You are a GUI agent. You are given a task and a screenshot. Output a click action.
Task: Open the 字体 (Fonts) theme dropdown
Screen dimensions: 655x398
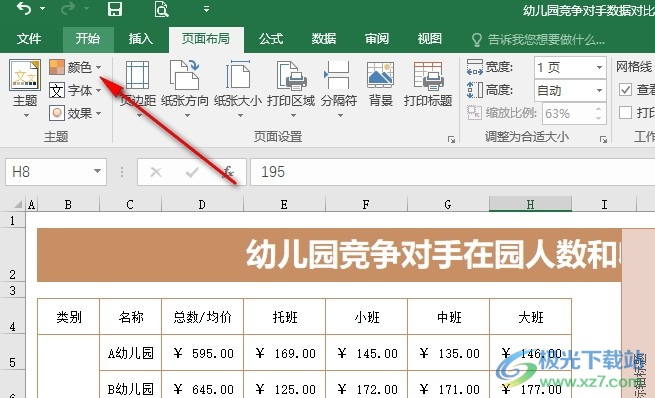[x=76, y=90]
